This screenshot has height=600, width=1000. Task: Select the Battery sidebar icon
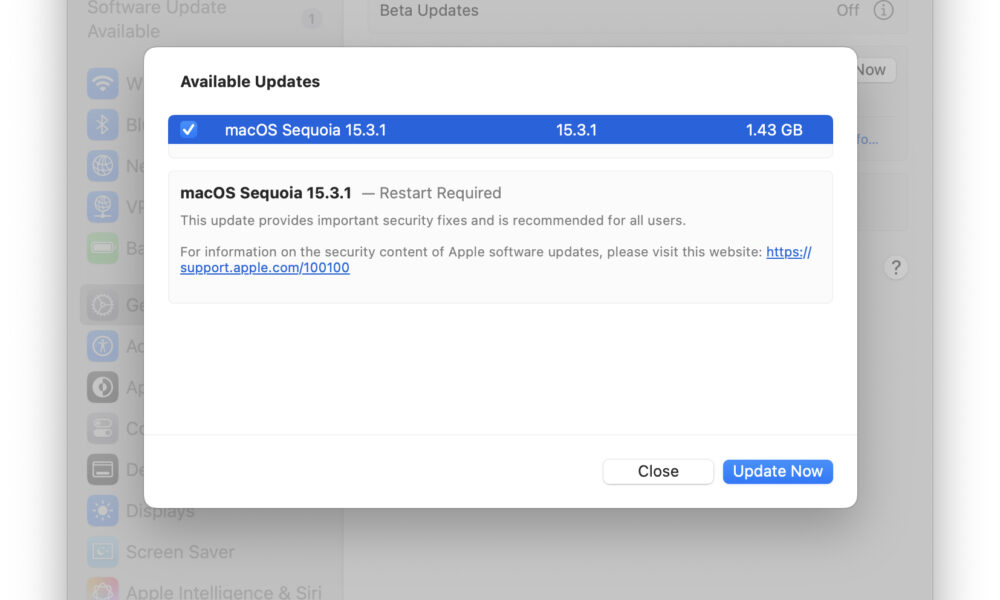pos(103,247)
